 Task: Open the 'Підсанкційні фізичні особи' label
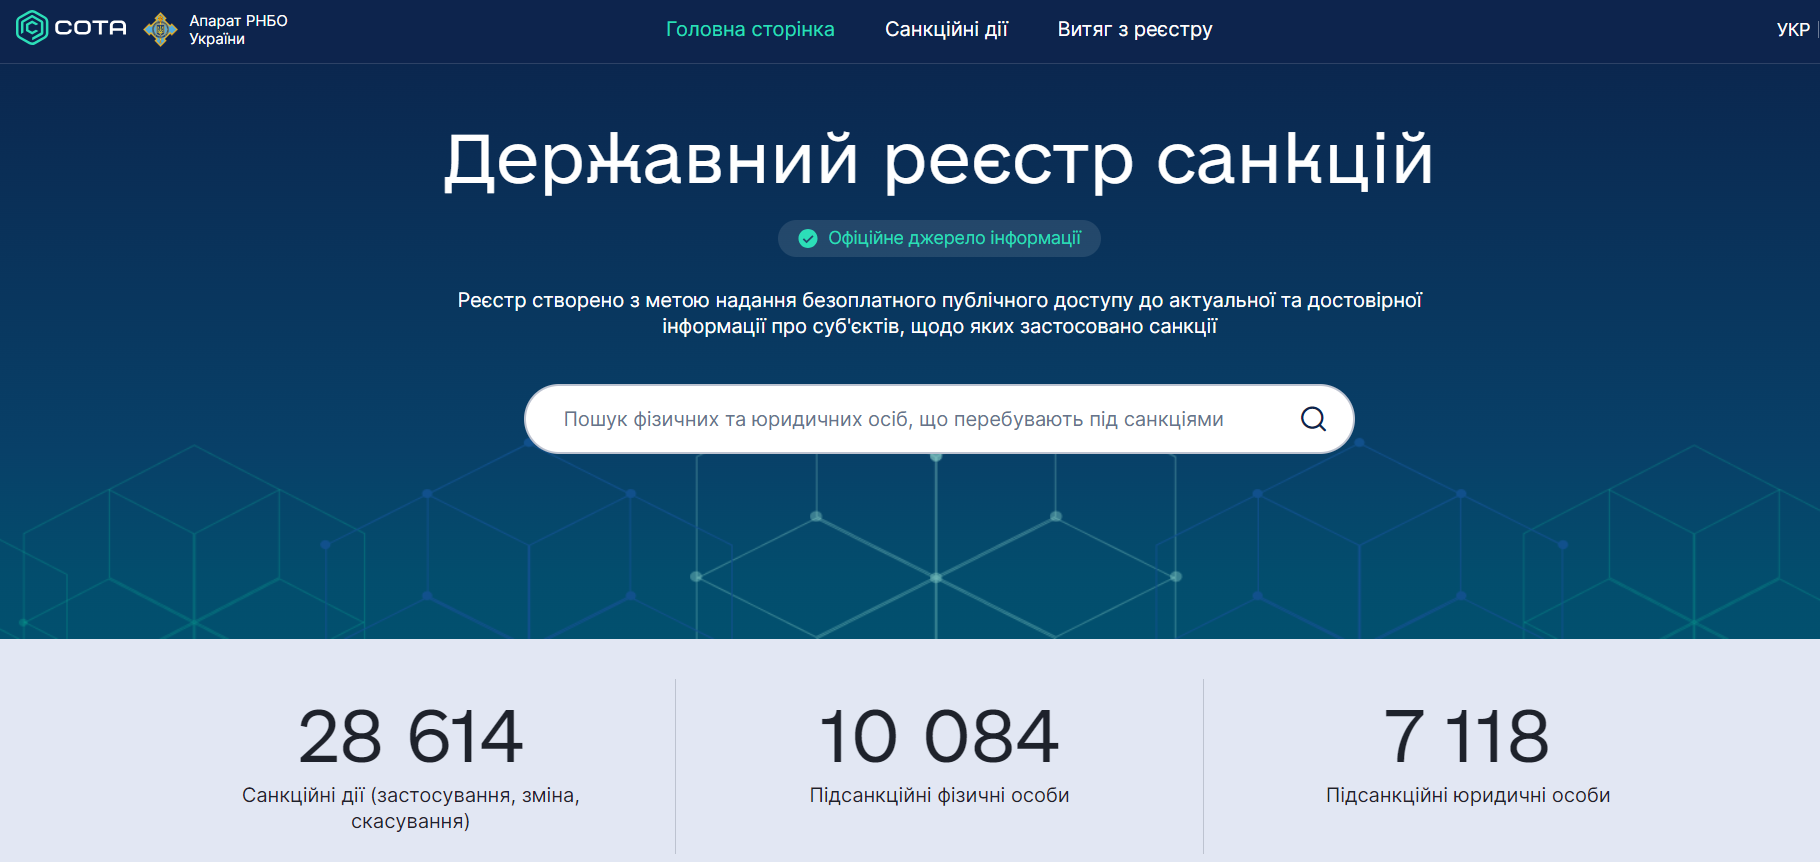tap(939, 796)
